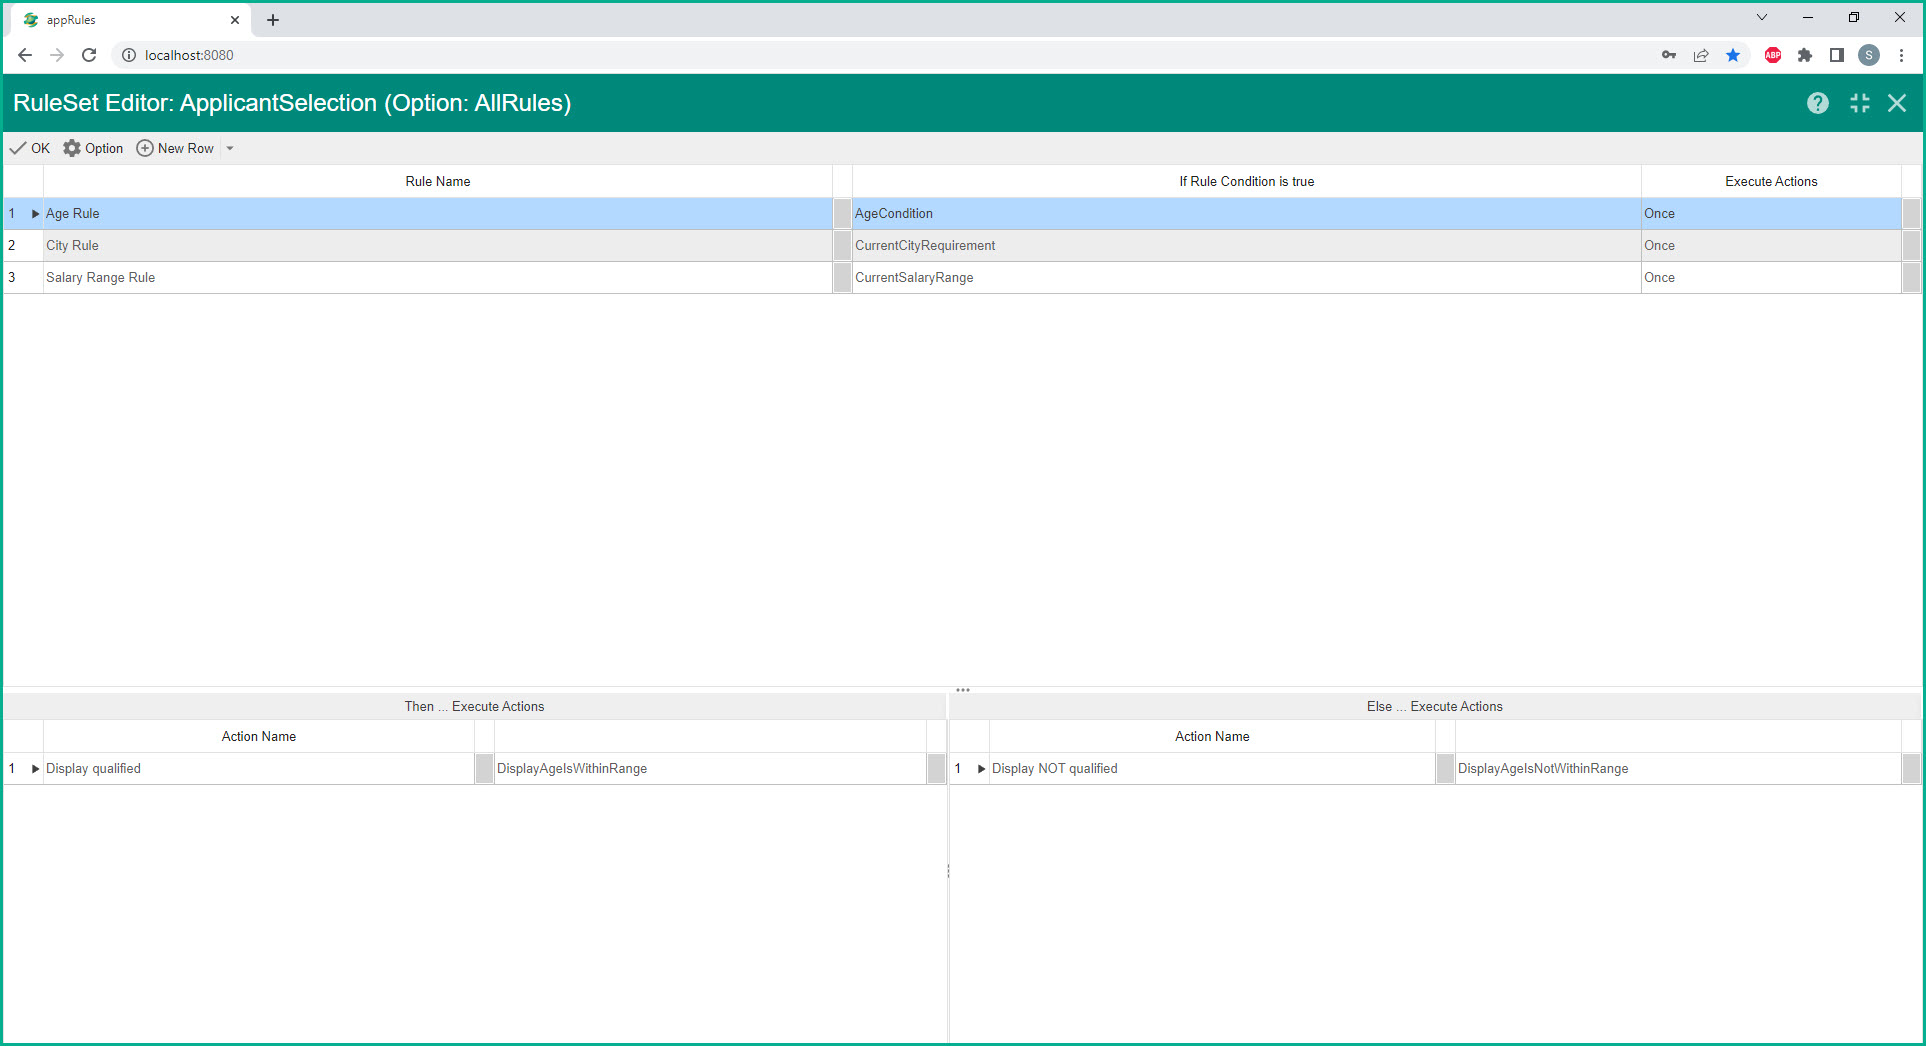Close the RuleSet Editor with the X icon

1897,103
